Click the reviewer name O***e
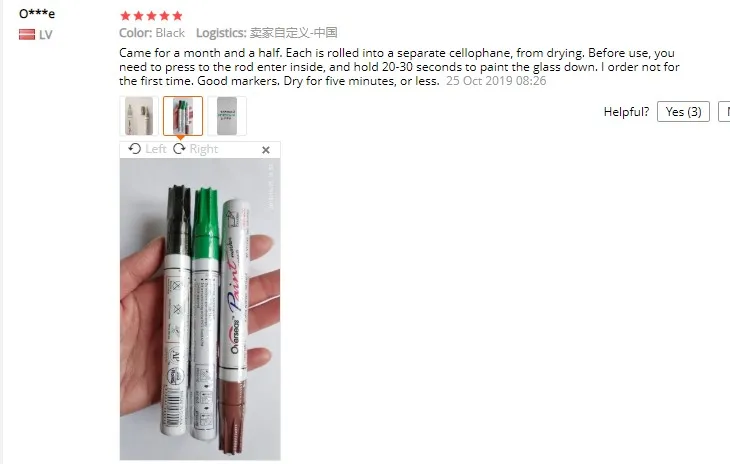This screenshot has height=464, width=730. (37, 13)
